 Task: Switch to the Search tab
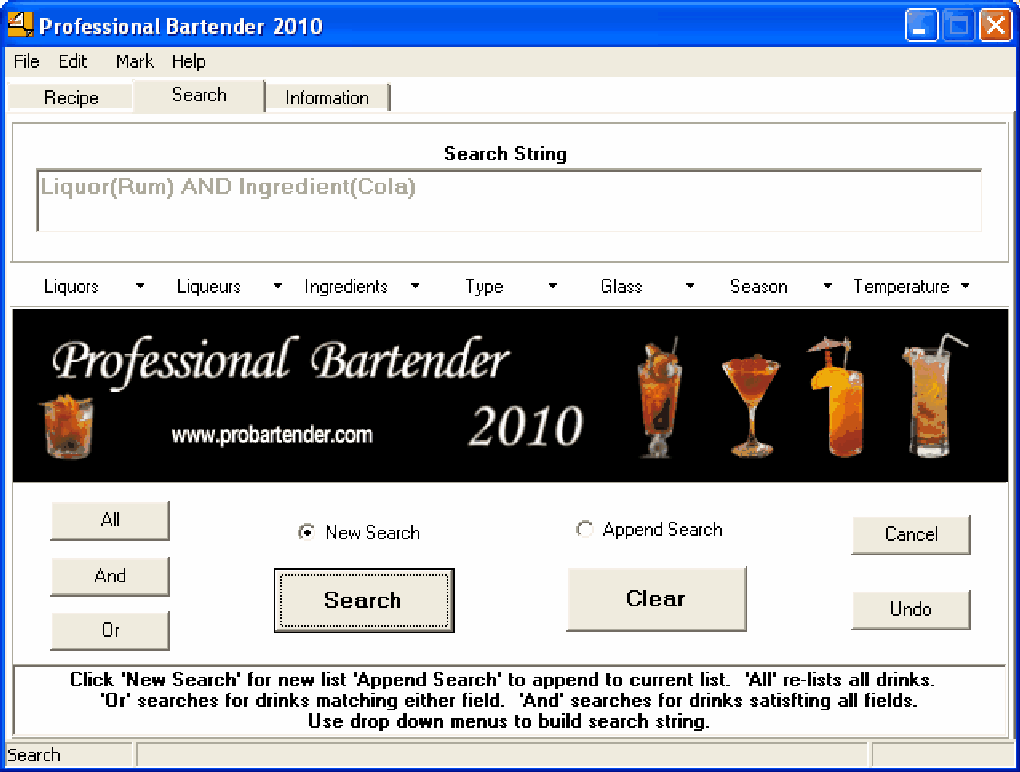199,95
